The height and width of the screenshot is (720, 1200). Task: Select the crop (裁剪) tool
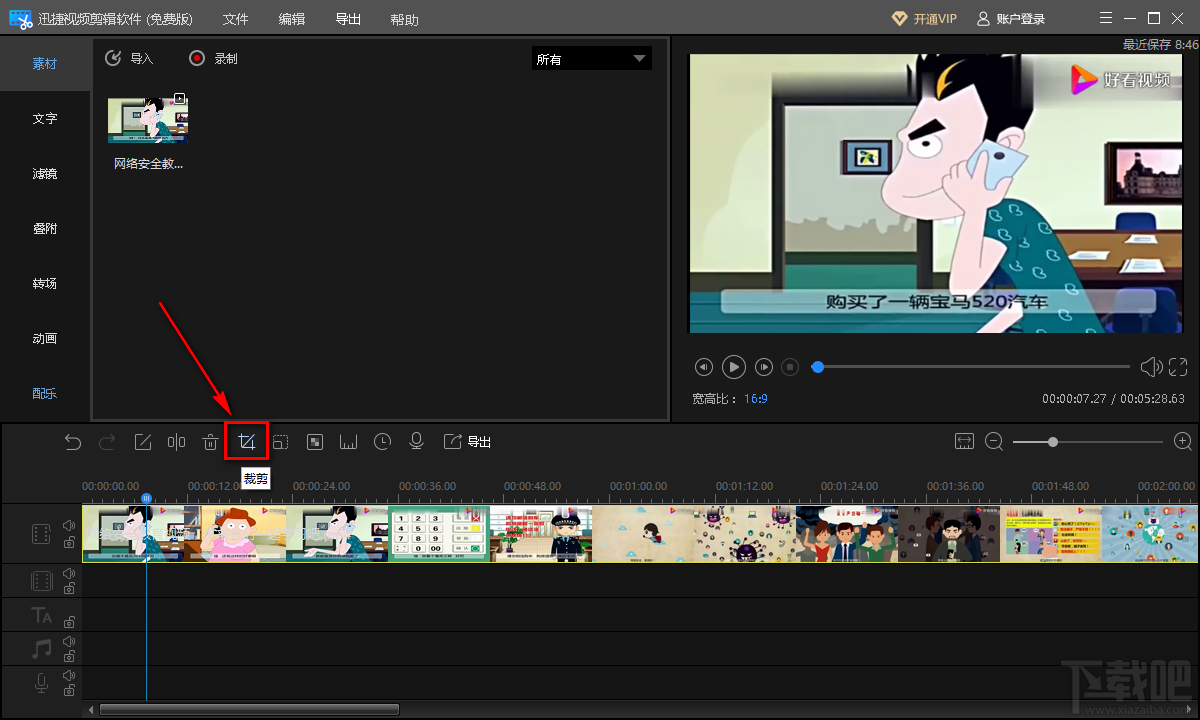[x=247, y=442]
